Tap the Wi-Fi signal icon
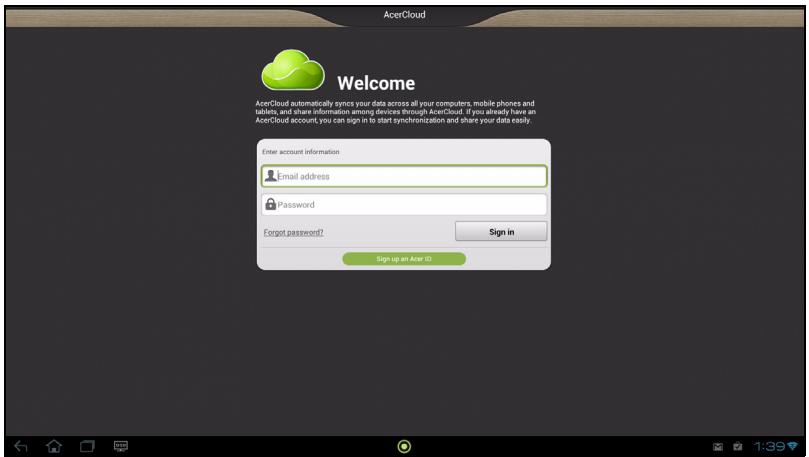This screenshot has width=809, height=457. coord(792,446)
